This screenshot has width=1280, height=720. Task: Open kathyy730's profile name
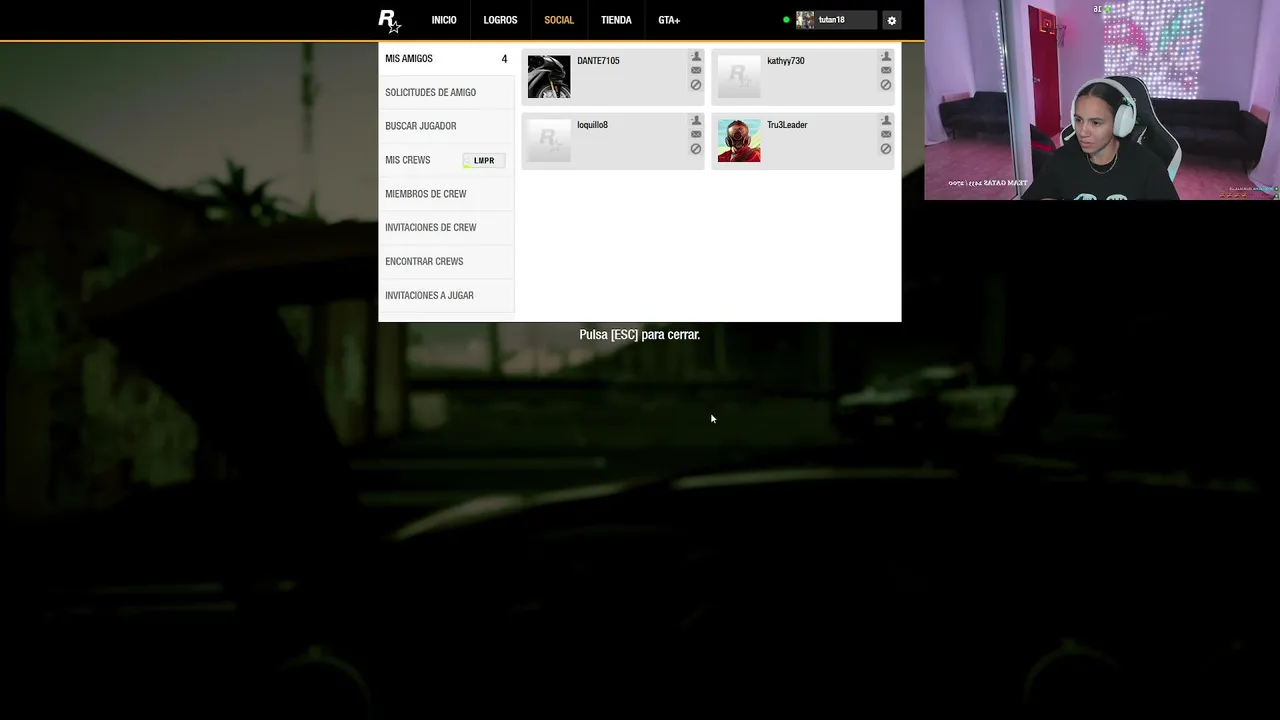(786, 61)
